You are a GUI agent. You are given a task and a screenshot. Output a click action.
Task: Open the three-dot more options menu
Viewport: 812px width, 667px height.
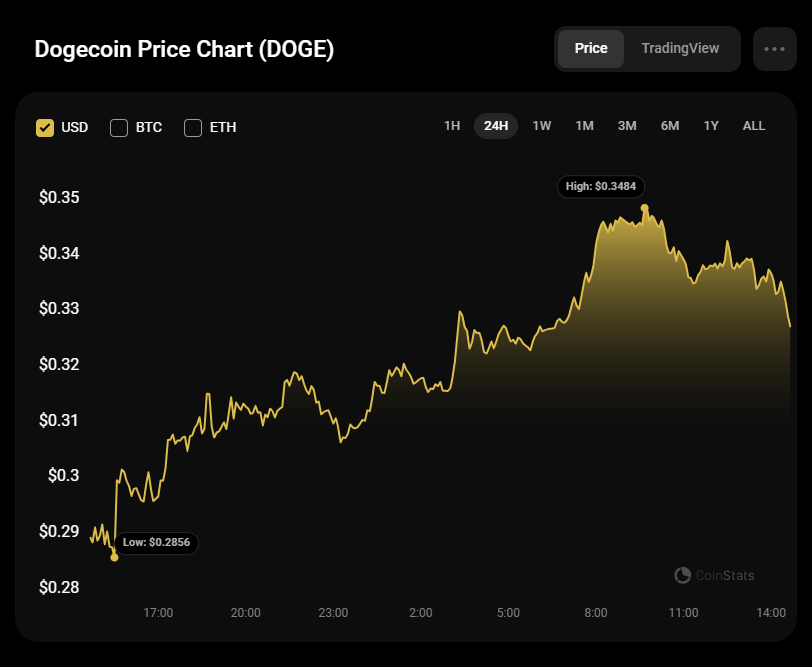point(774,49)
